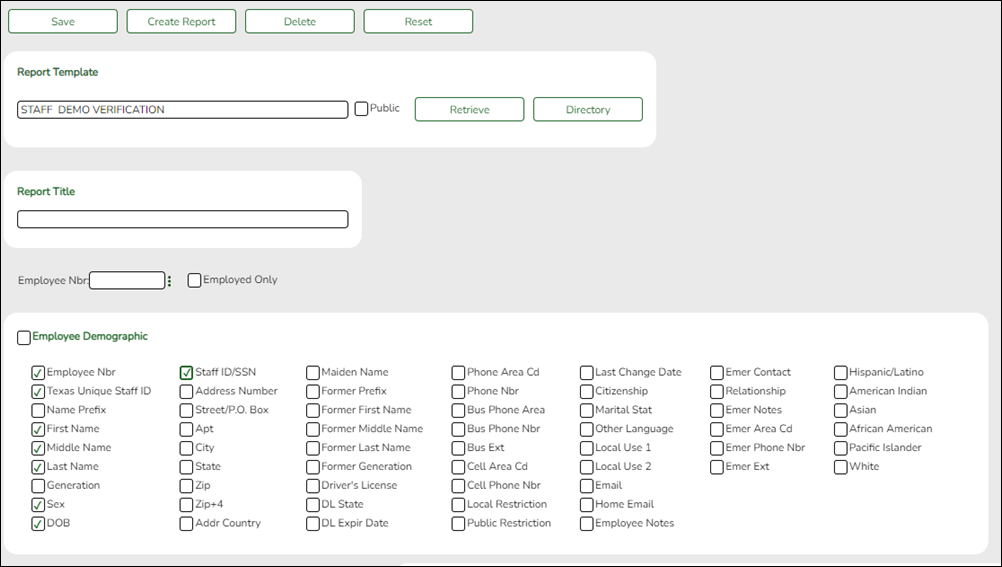This screenshot has height=567, width=1002.
Task: Check the Emer Contact checkbox
Action: [717, 373]
